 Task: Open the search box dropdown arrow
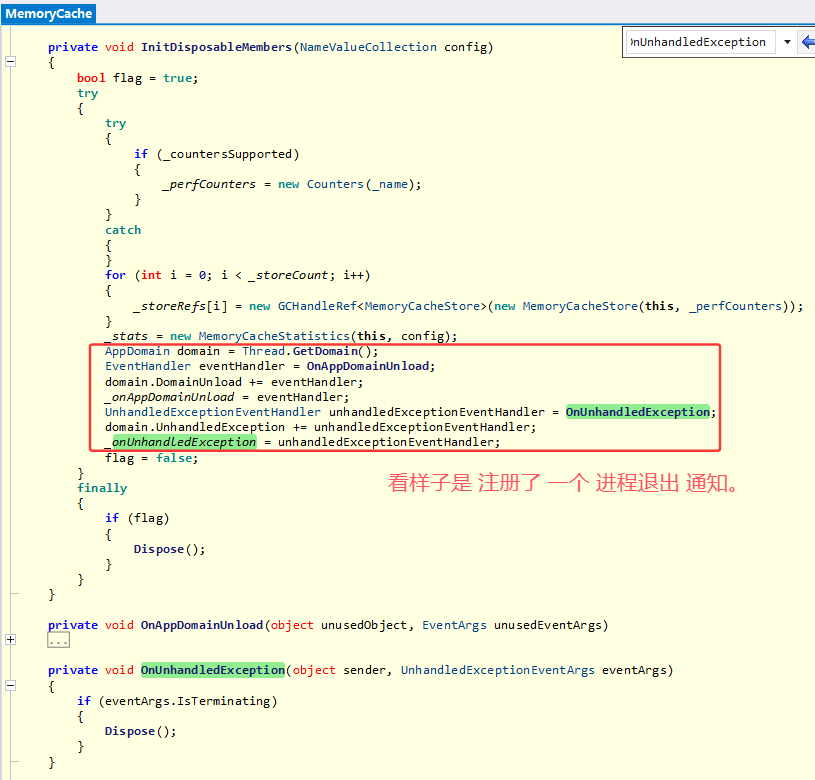[x=787, y=42]
